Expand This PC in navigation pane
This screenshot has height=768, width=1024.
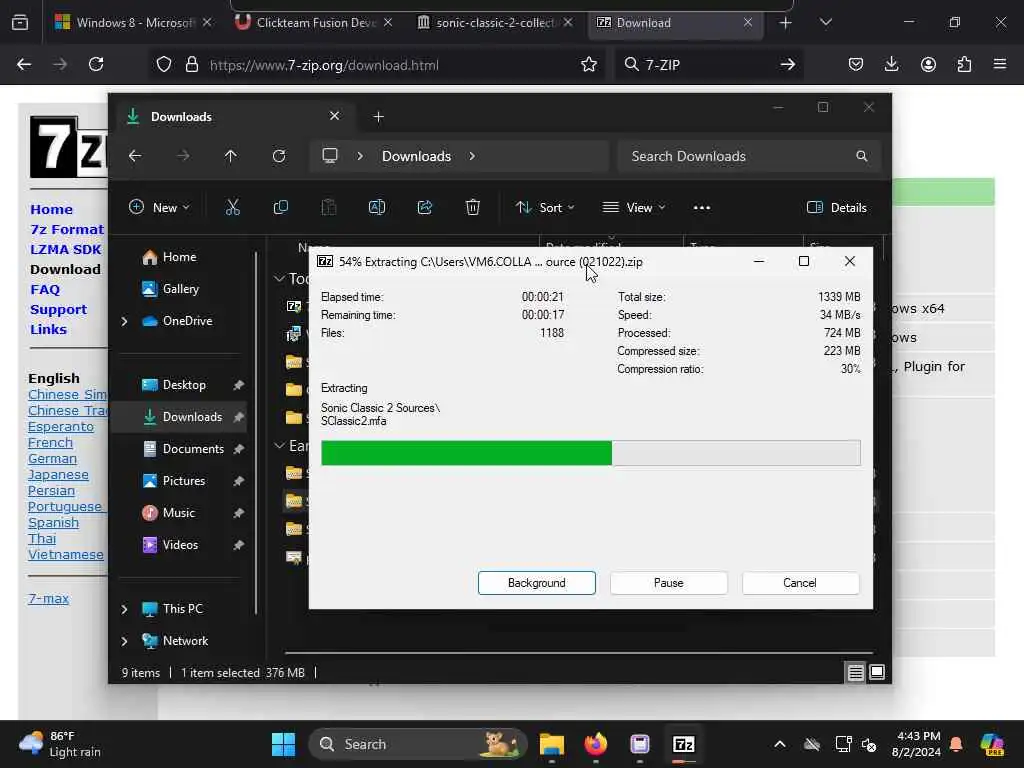(x=124, y=609)
